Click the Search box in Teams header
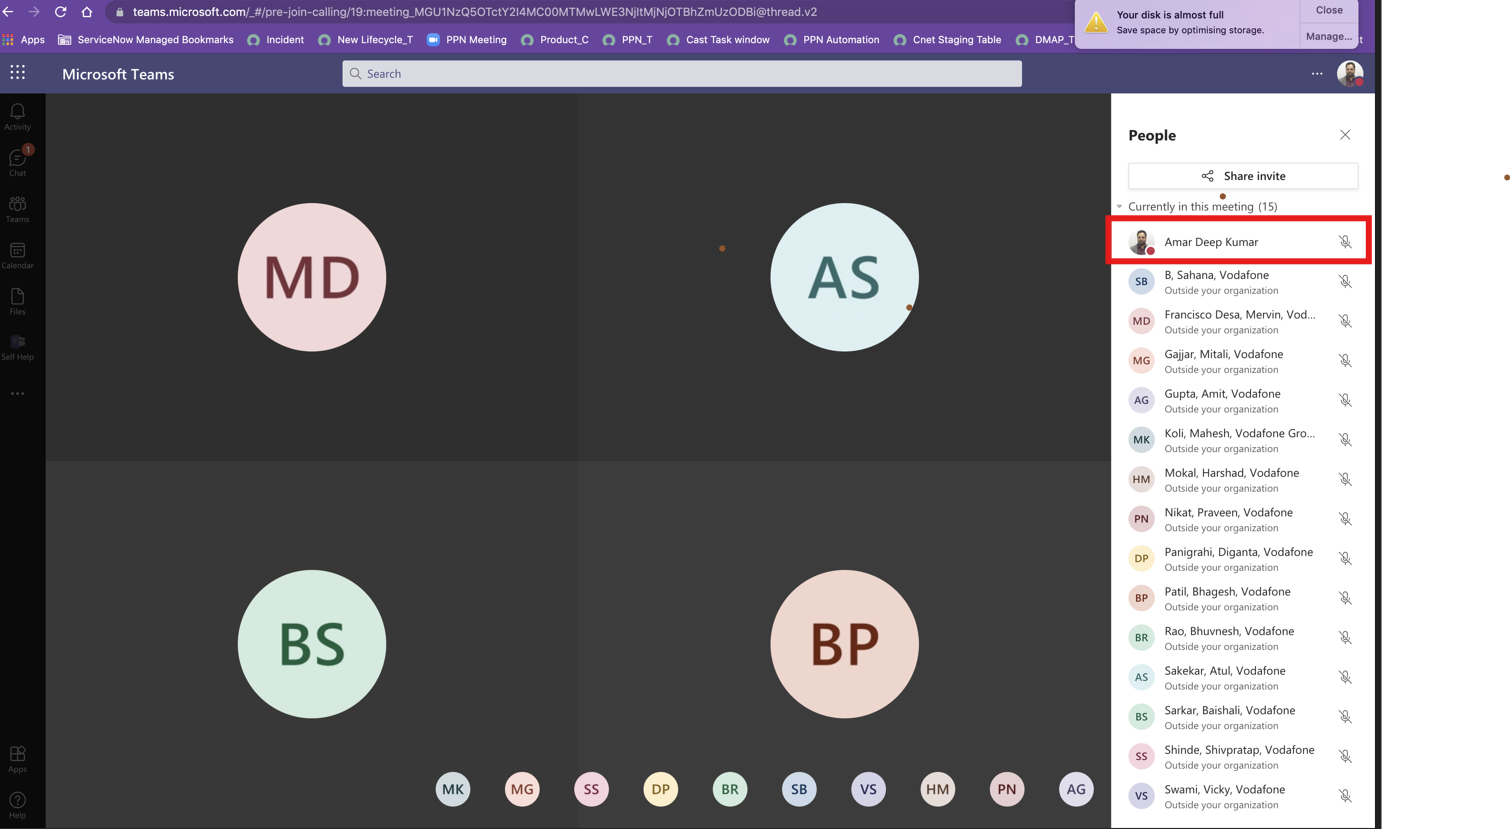Image resolution: width=1510 pixels, height=829 pixels. [682, 73]
